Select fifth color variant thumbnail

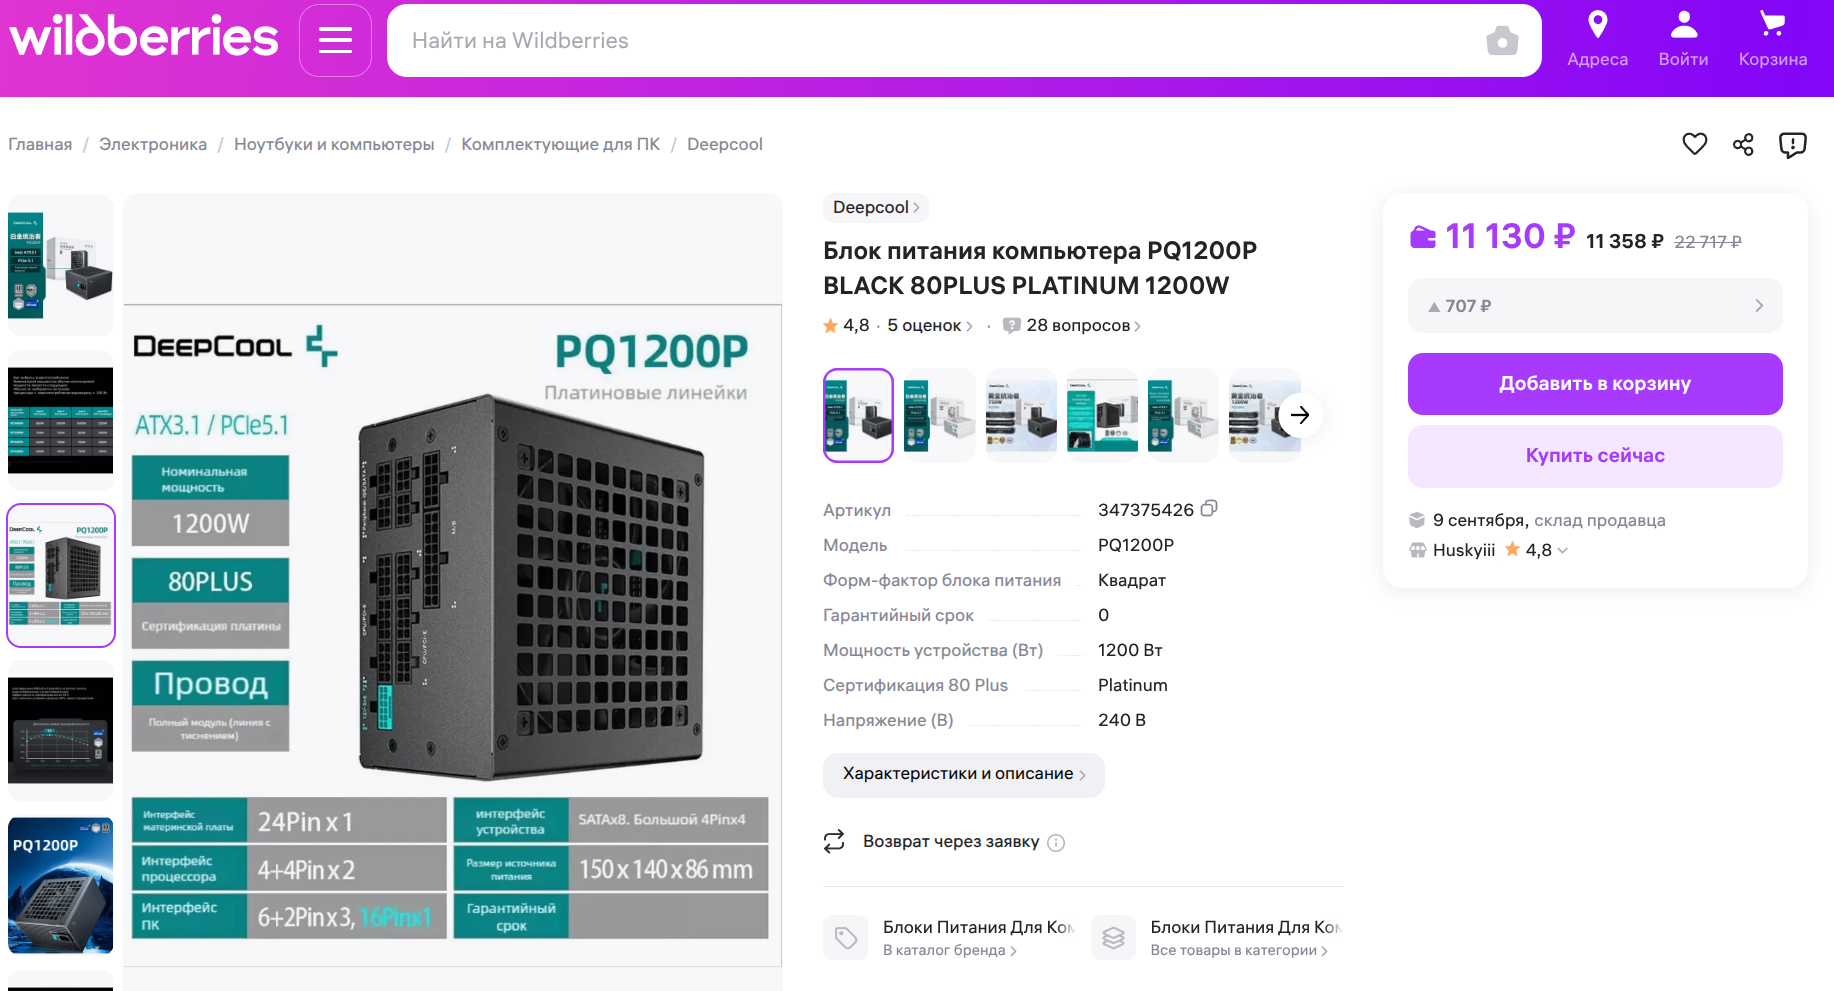click(1183, 415)
